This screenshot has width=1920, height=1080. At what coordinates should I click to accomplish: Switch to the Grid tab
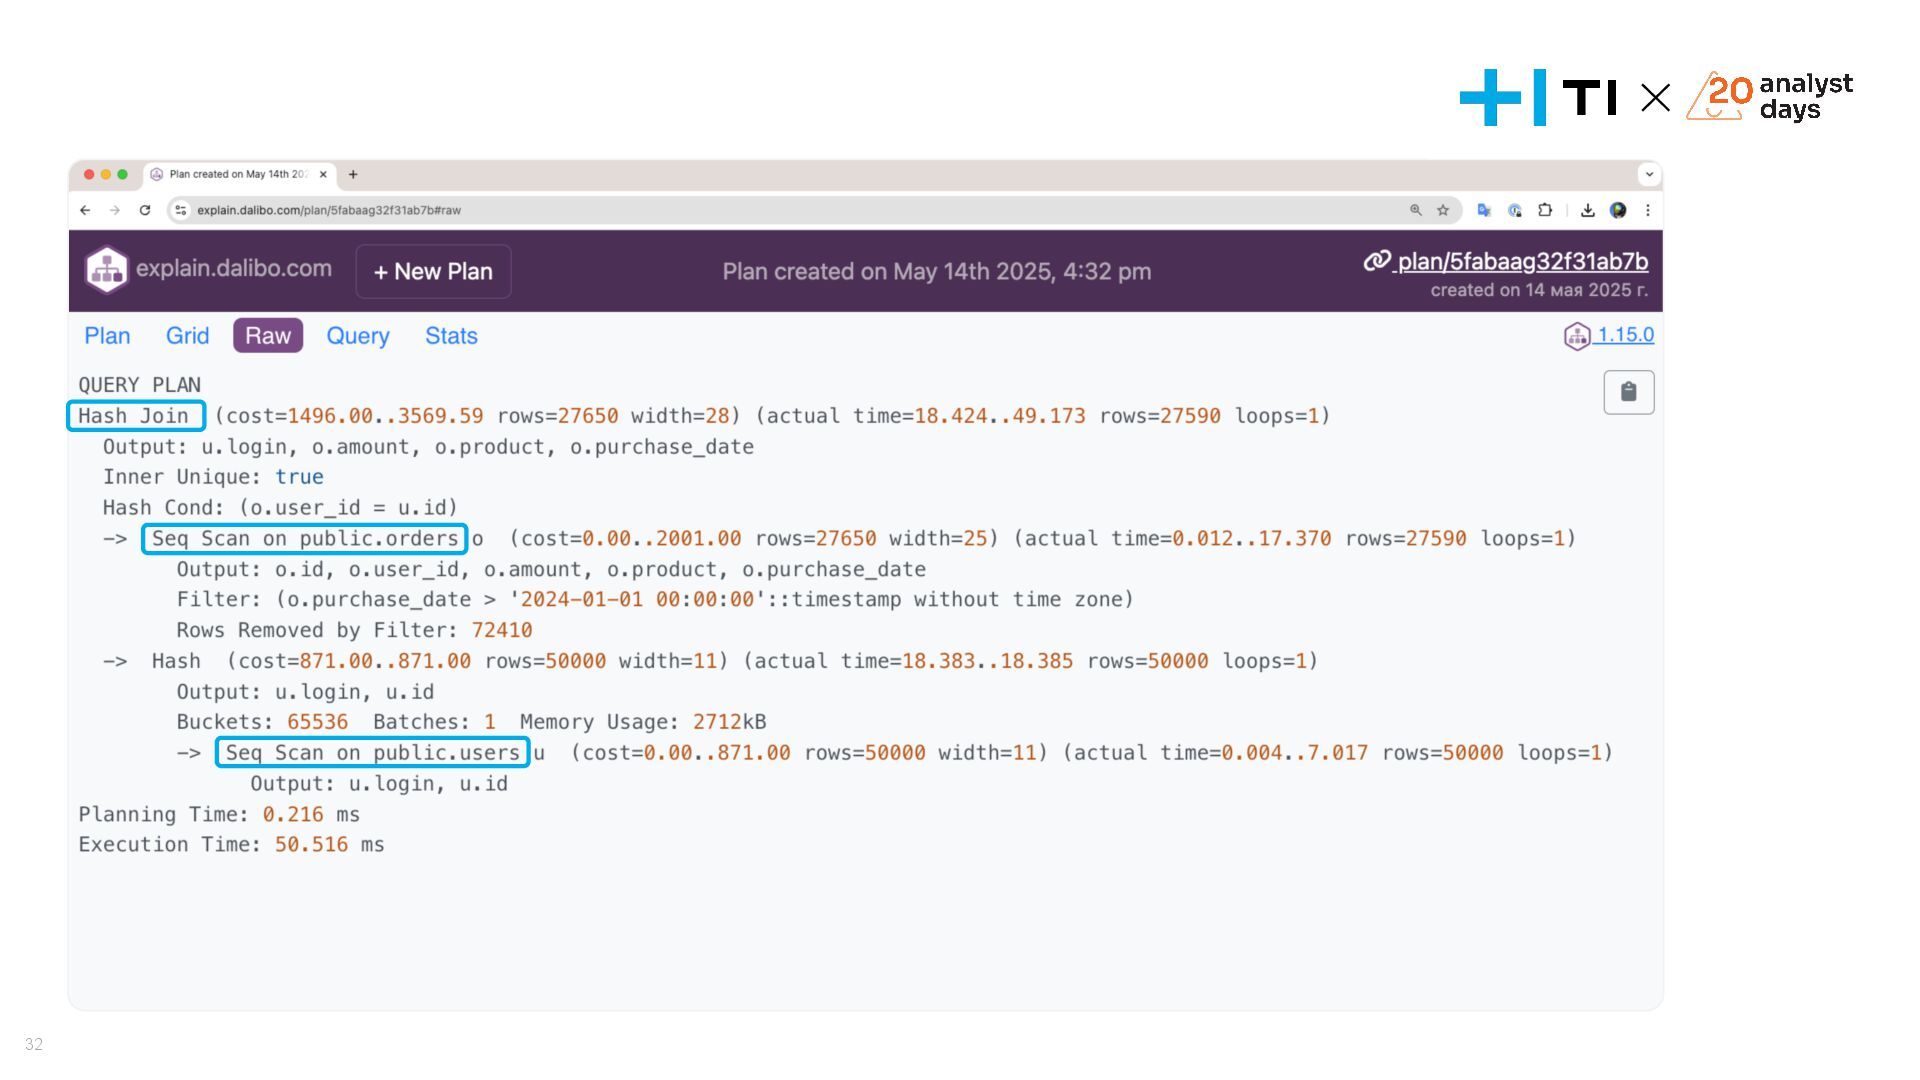click(187, 336)
